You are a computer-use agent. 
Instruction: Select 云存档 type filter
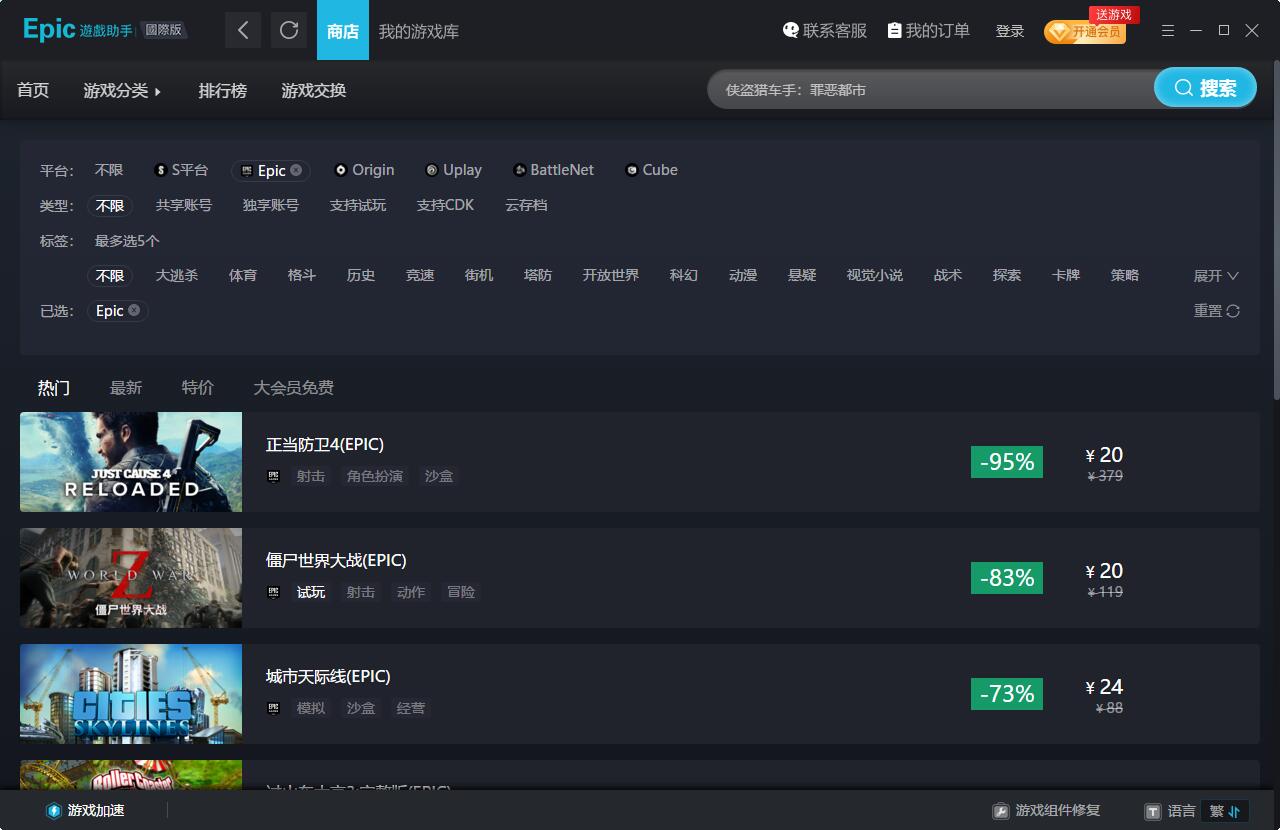coord(526,205)
